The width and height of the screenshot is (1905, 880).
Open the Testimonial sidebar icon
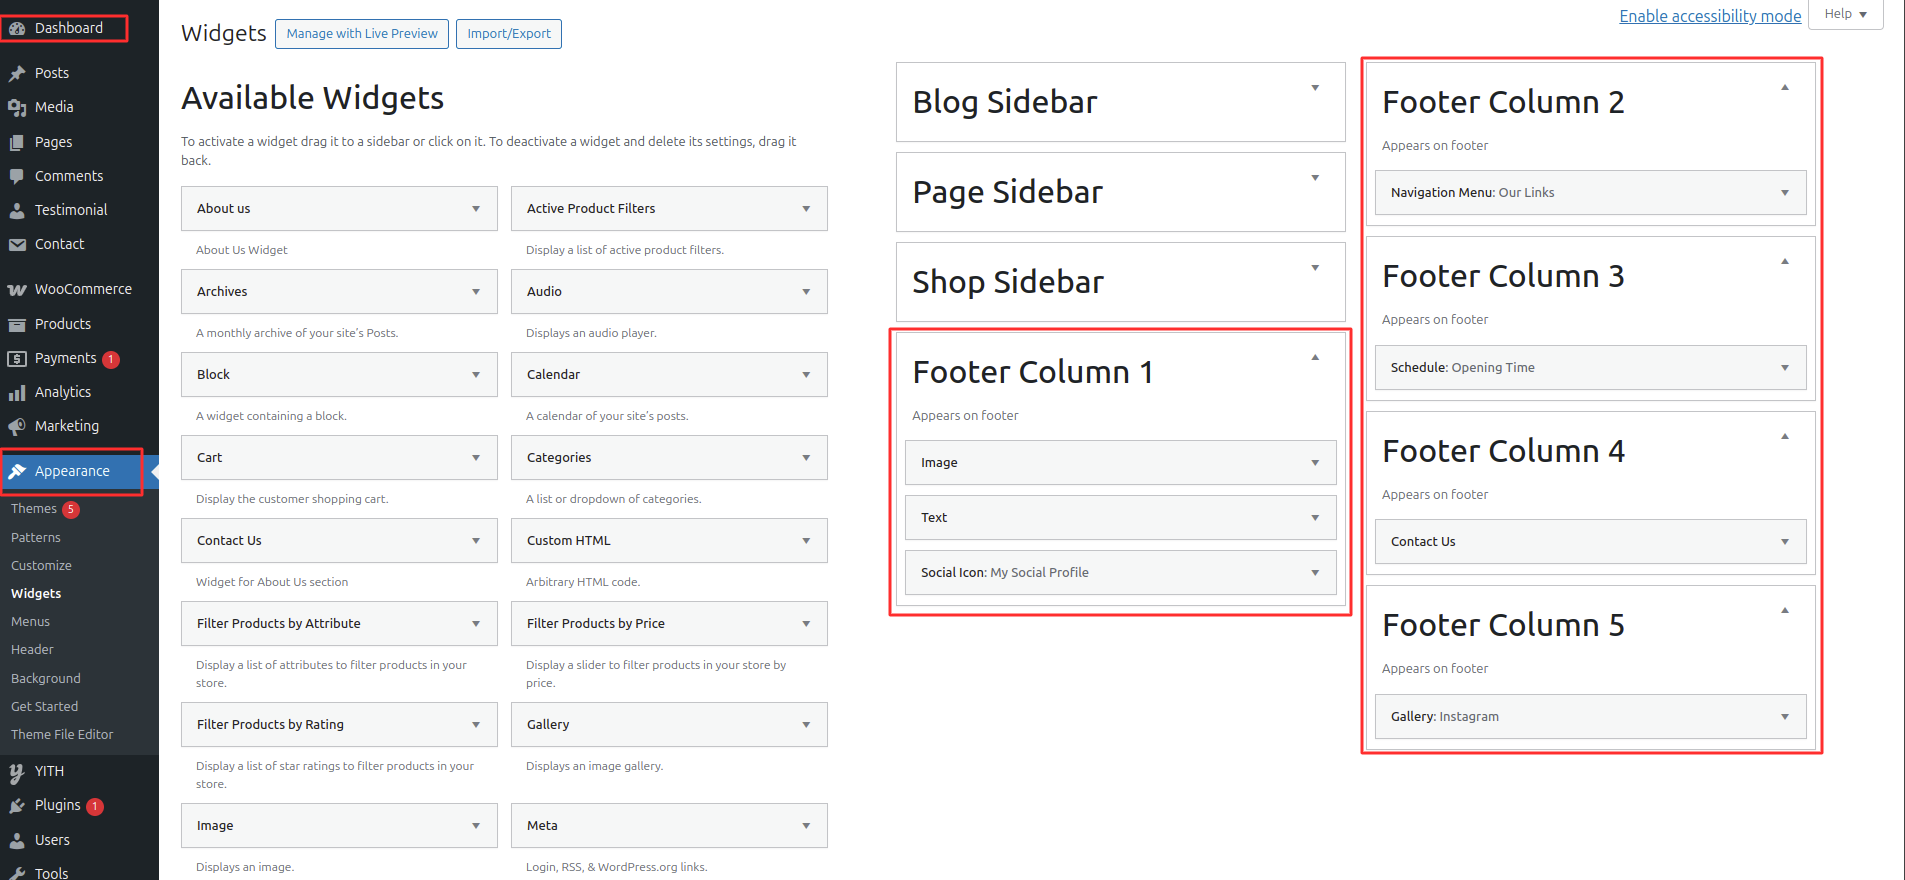(17, 210)
